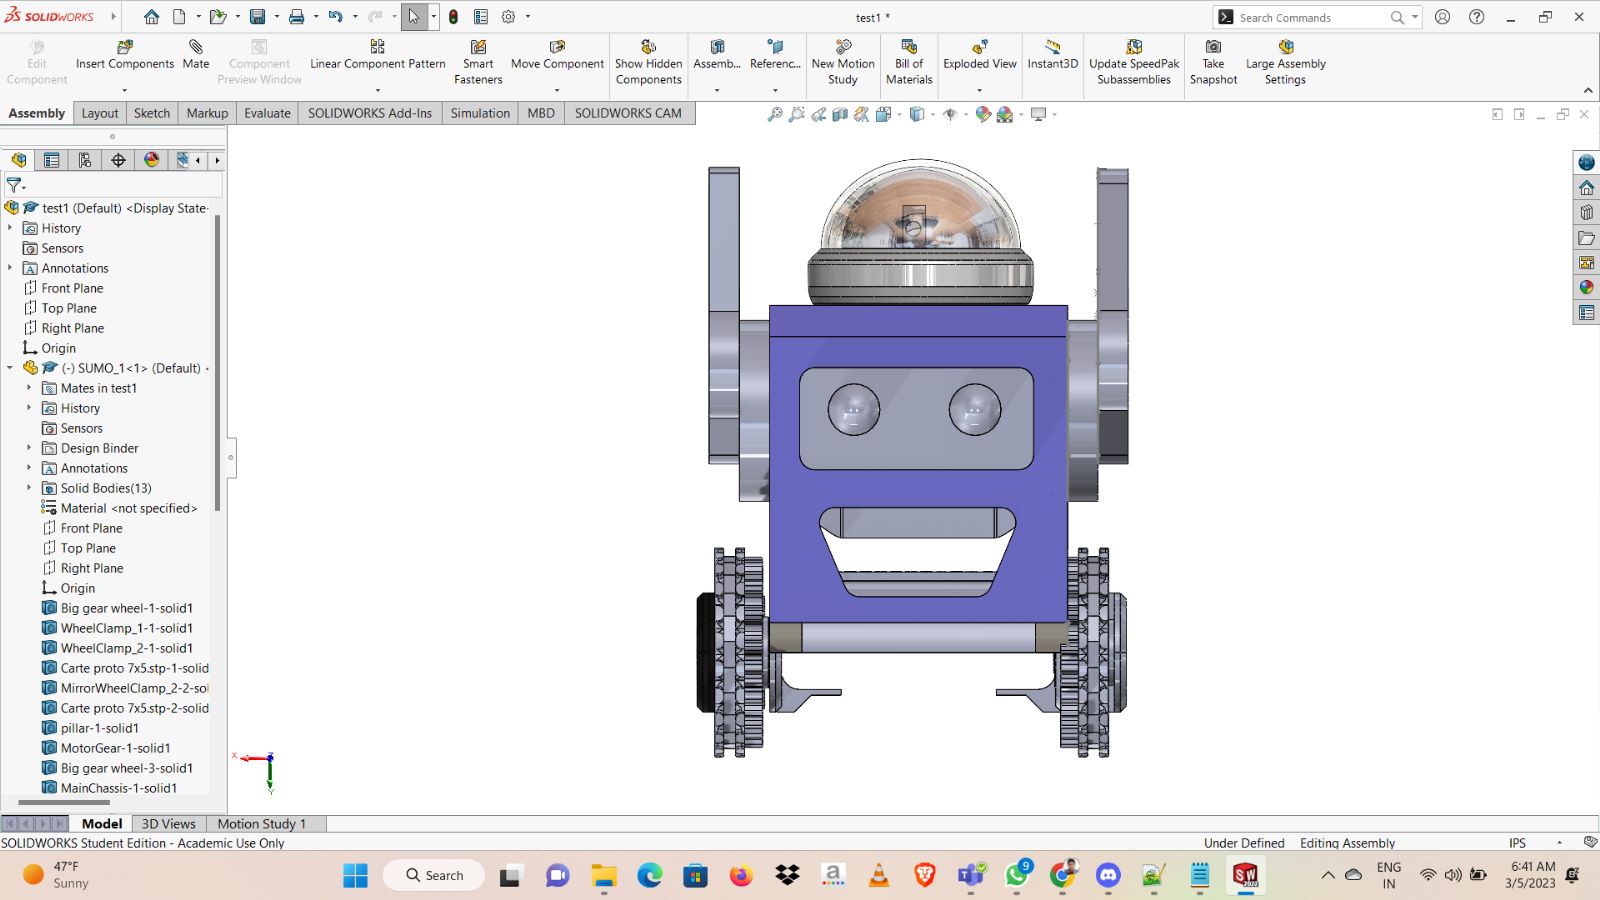The image size is (1600, 900).
Task: Open the Section View tool
Action: tap(840, 115)
